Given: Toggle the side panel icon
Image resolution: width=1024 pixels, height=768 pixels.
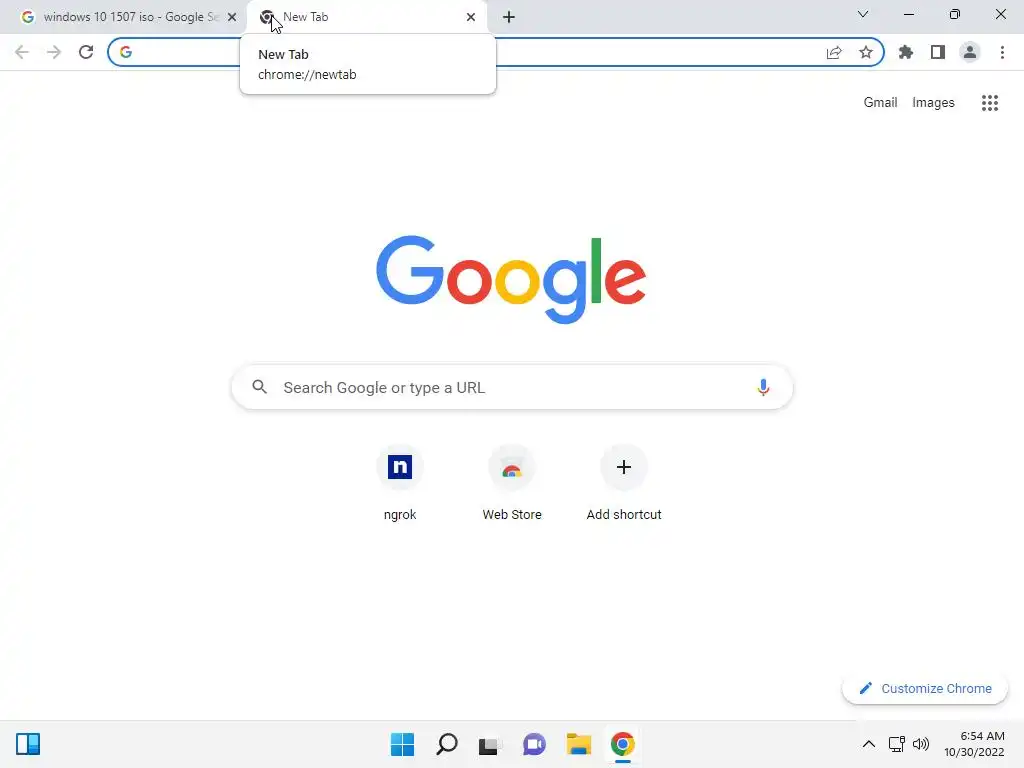Looking at the screenshot, I should pos(938,52).
